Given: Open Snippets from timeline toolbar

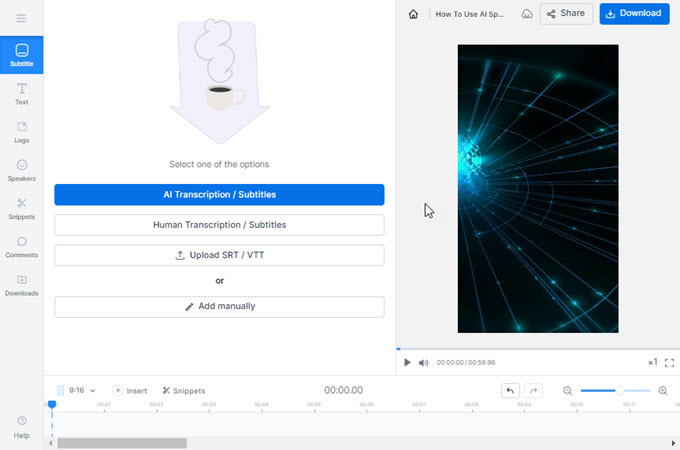Looking at the screenshot, I should coord(184,391).
